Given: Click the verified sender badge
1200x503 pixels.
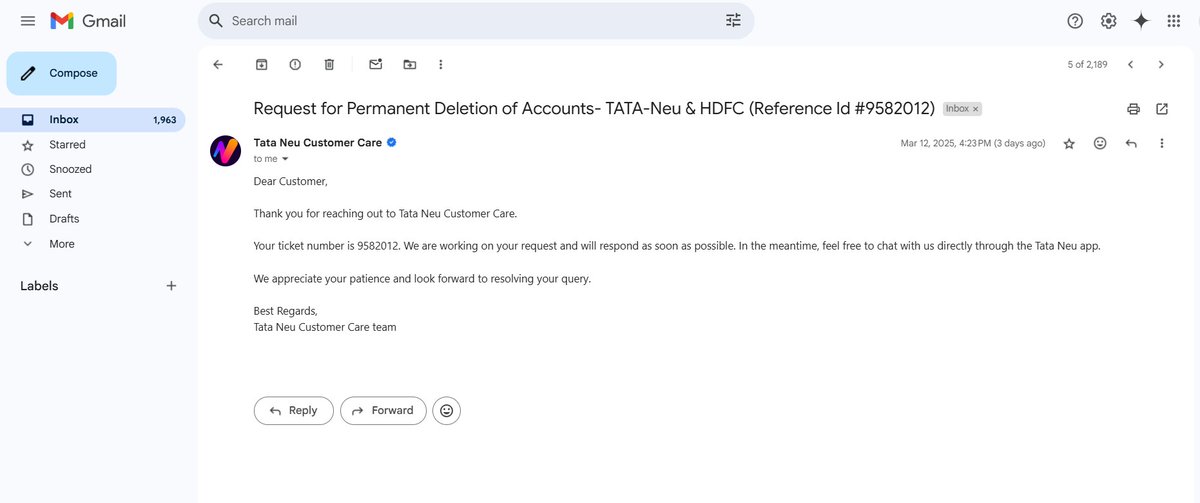Looking at the screenshot, I should pos(392,143).
